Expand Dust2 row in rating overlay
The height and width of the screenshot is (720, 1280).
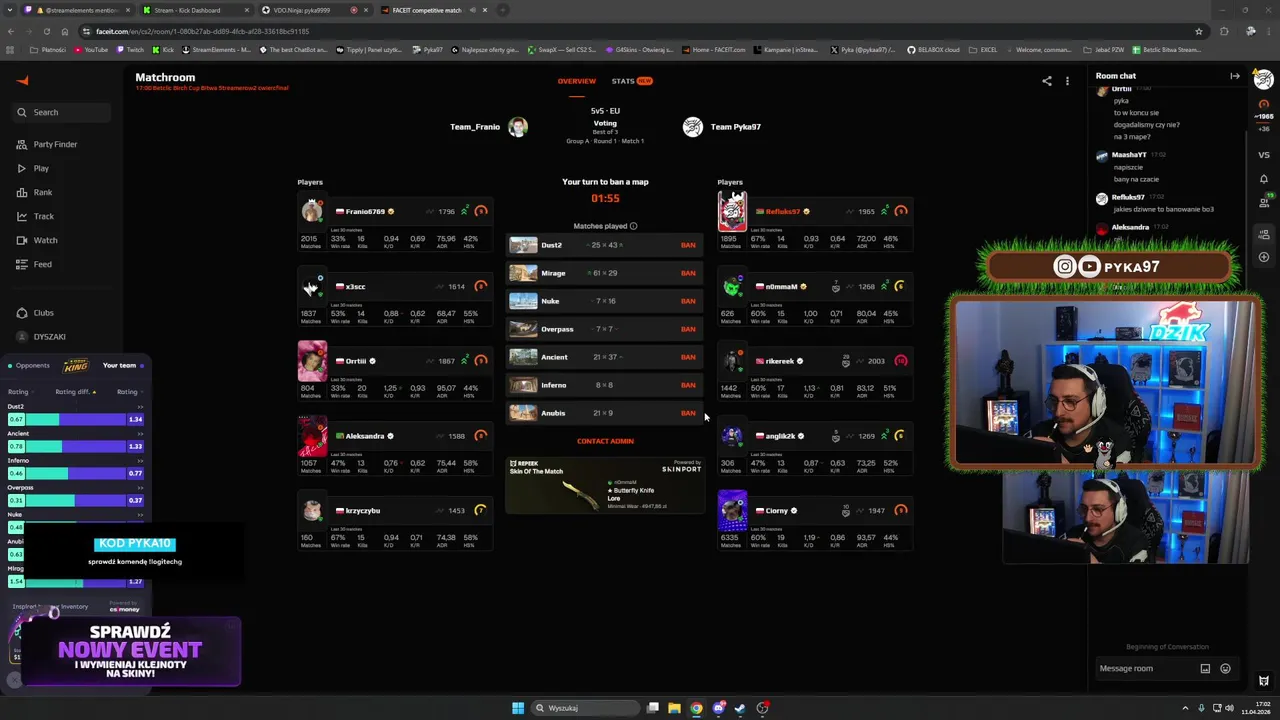139,407
